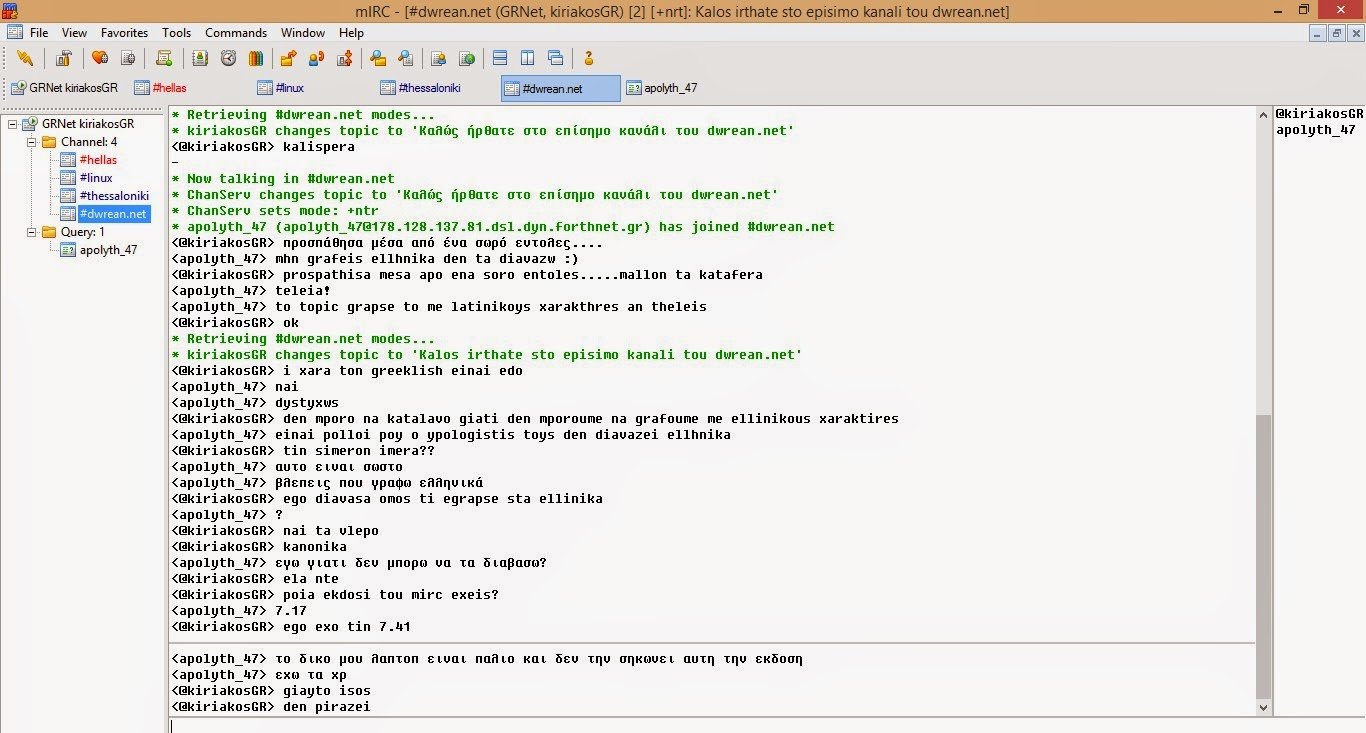Open the Channels List icon
1366x733 pixels.
click(128, 58)
